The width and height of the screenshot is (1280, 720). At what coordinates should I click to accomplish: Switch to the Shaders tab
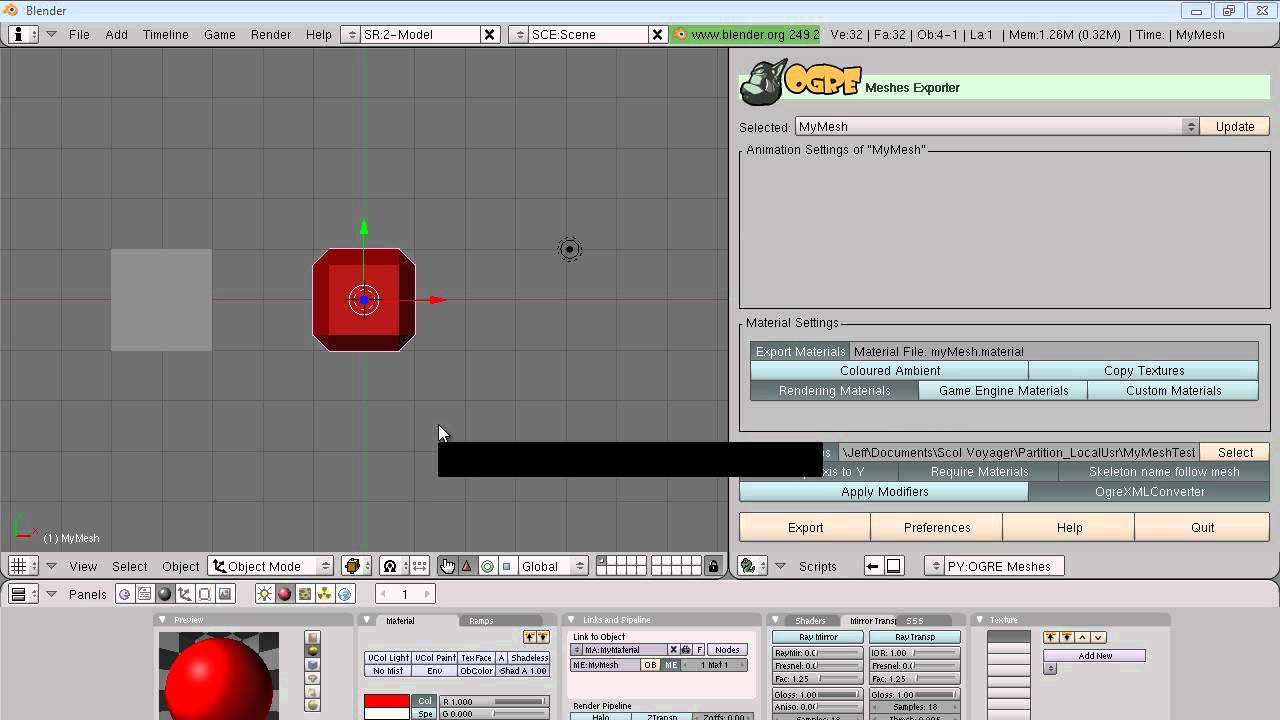click(810, 621)
